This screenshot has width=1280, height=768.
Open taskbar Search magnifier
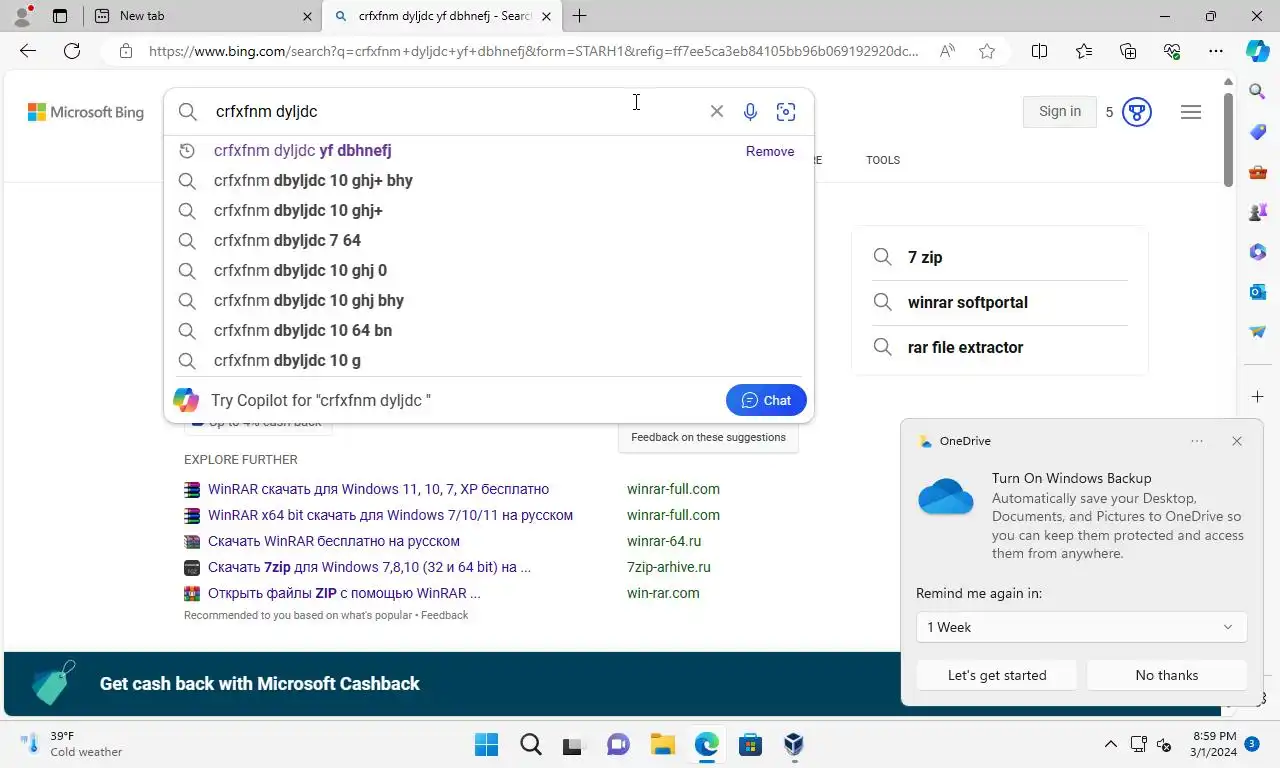531,744
